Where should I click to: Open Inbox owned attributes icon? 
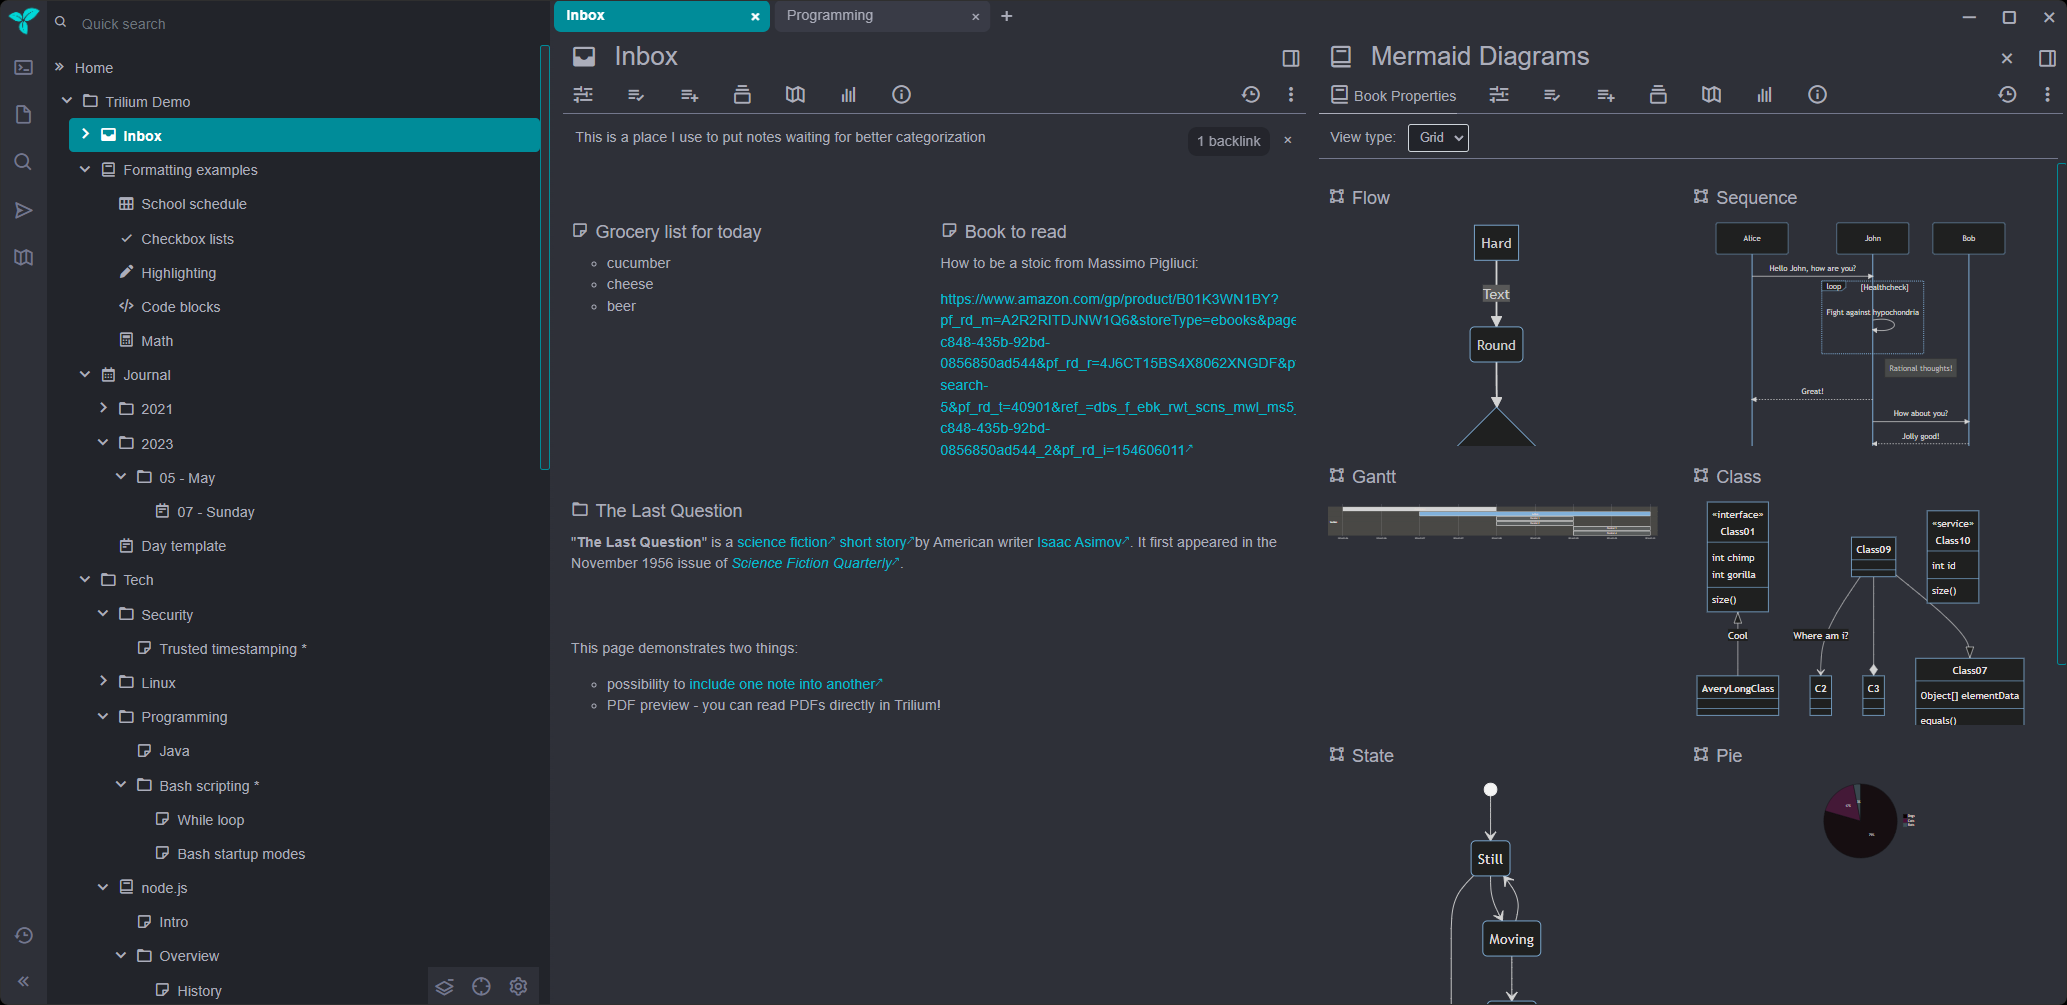point(636,95)
